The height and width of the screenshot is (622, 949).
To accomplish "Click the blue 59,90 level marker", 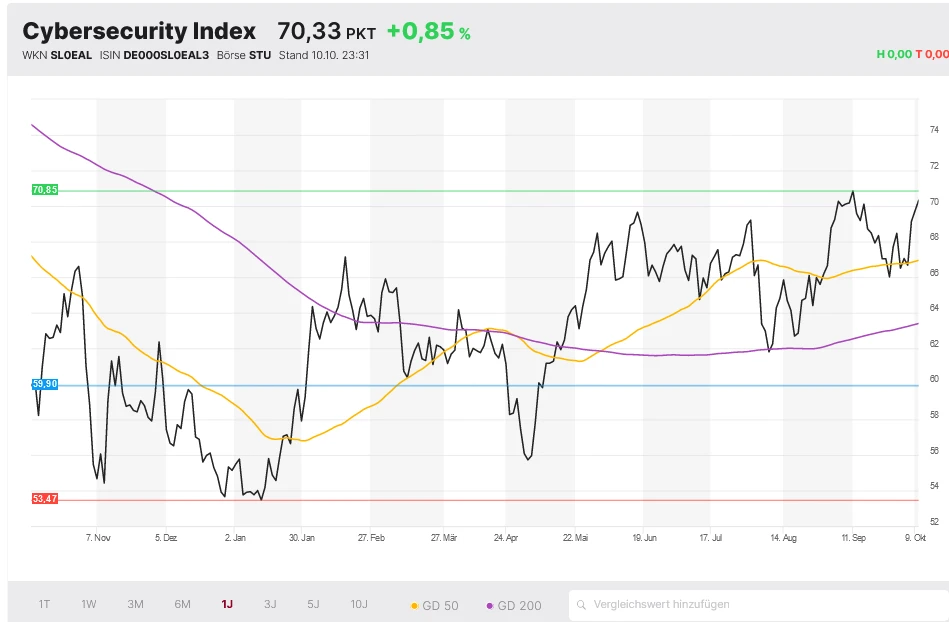I will pyautogui.click(x=45, y=384).
